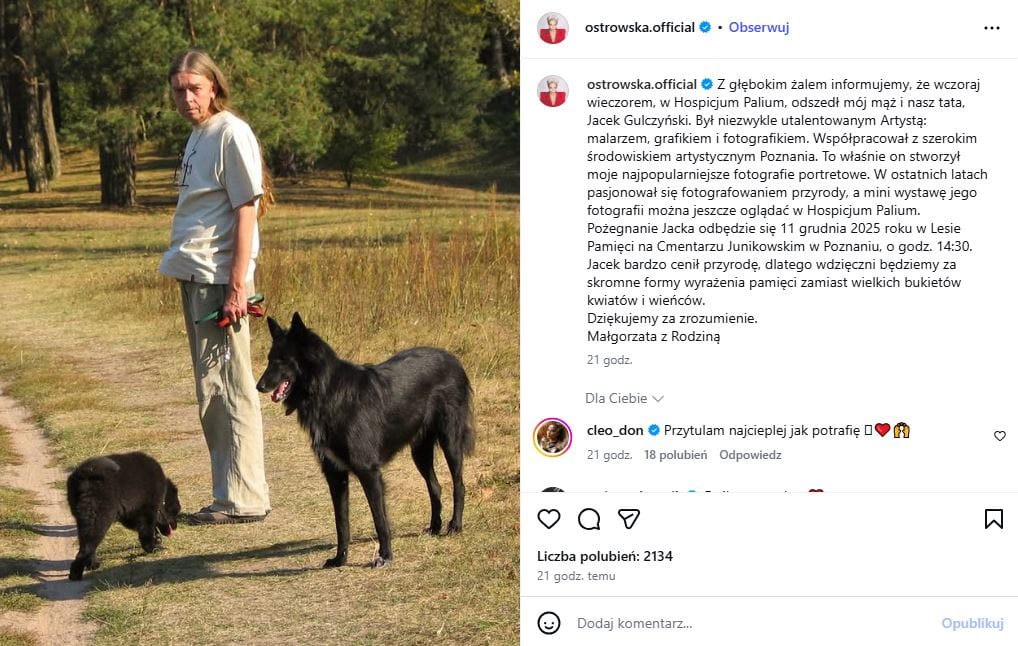Click the photo of man with dogs

260,323
